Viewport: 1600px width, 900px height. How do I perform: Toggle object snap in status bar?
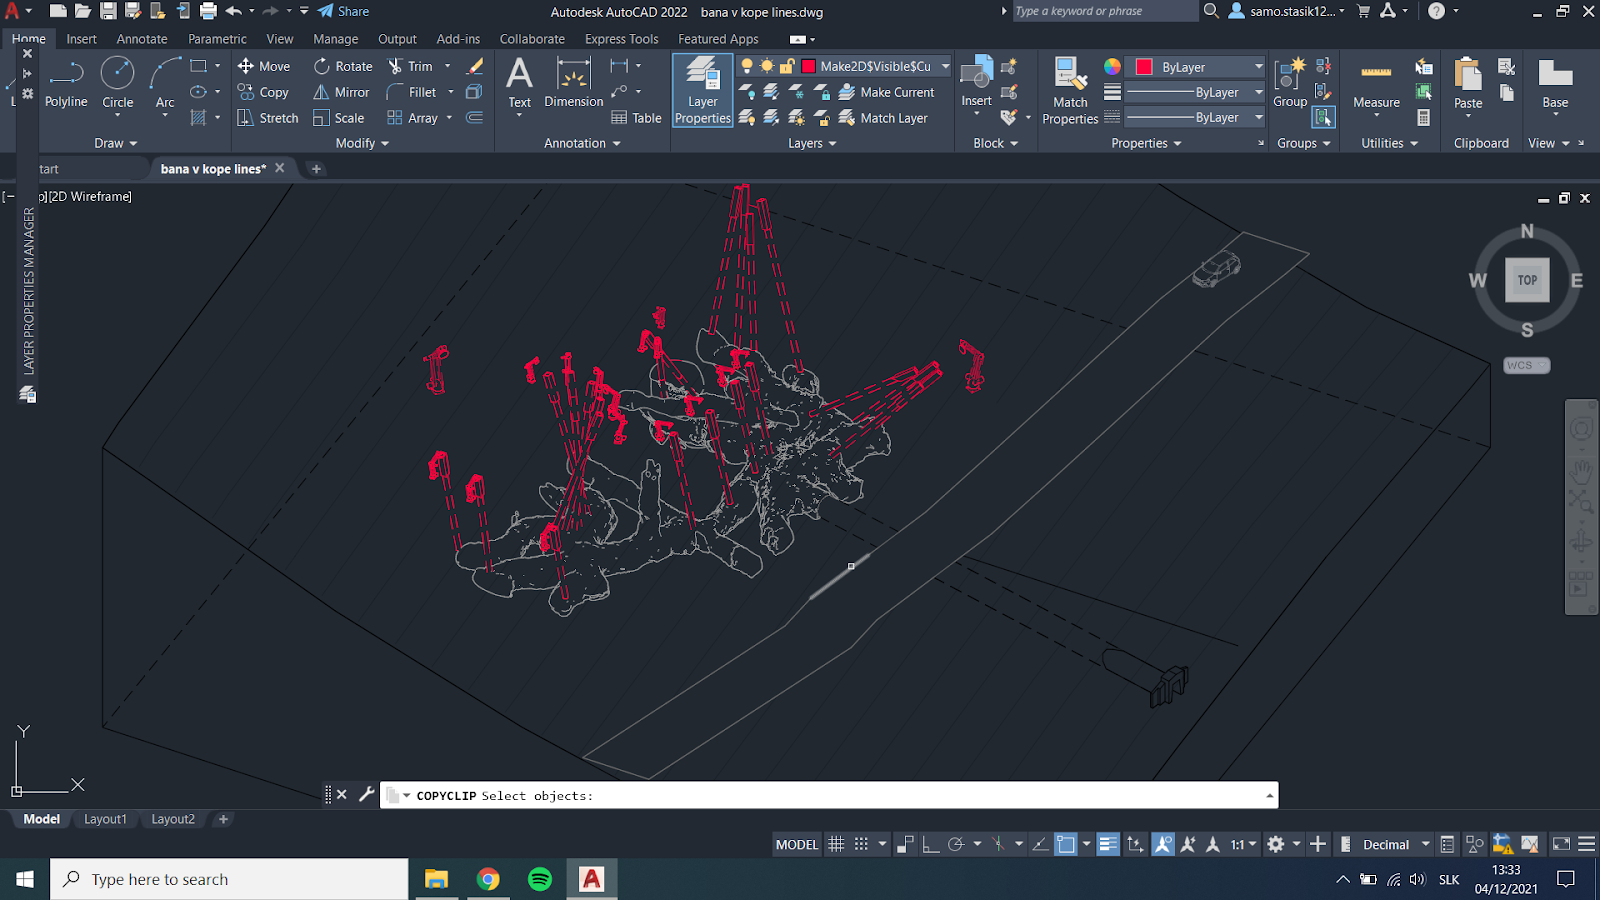click(x=1066, y=844)
